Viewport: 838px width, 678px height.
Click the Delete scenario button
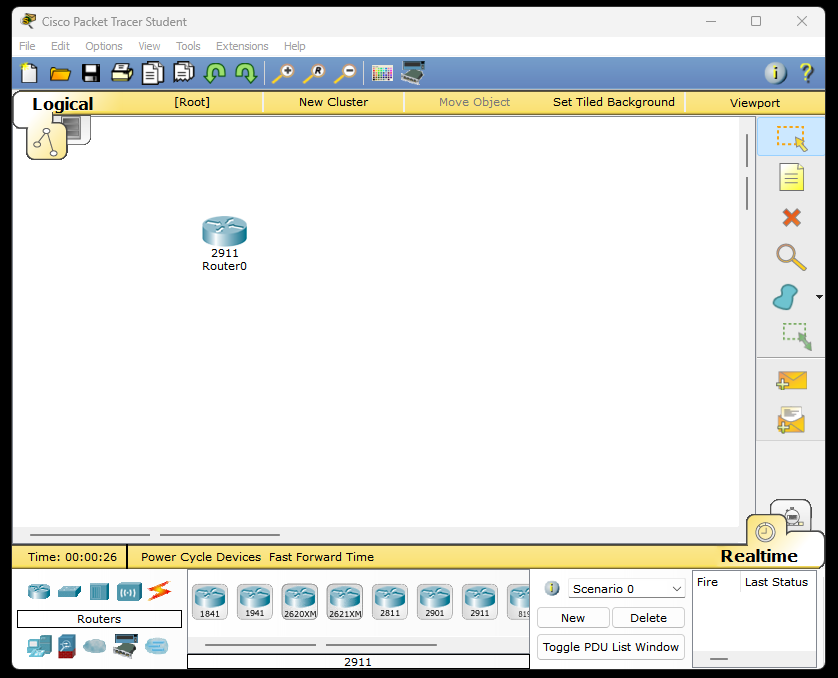click(648, 618)
